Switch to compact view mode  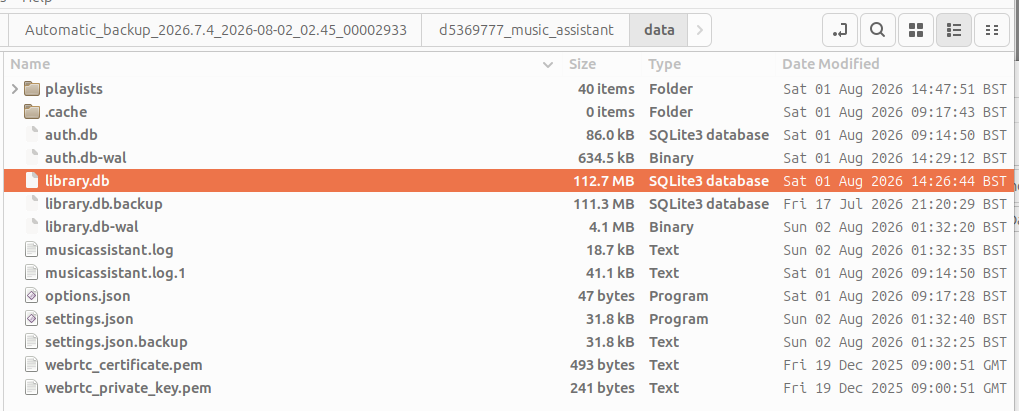(992, 30)
